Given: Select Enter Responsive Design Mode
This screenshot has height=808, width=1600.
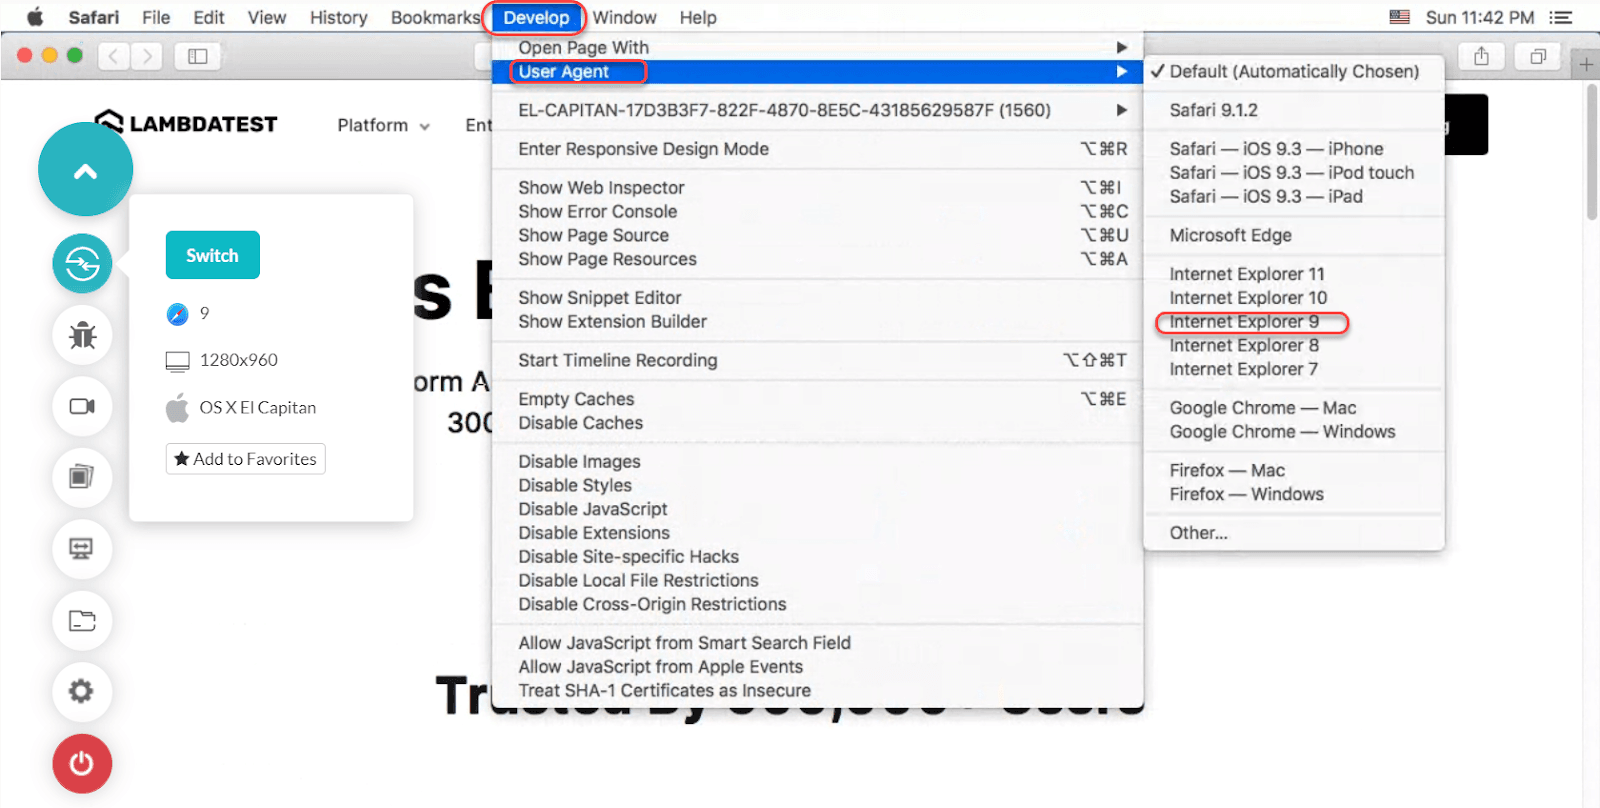Looking at the screenshot, I should 643,149.
